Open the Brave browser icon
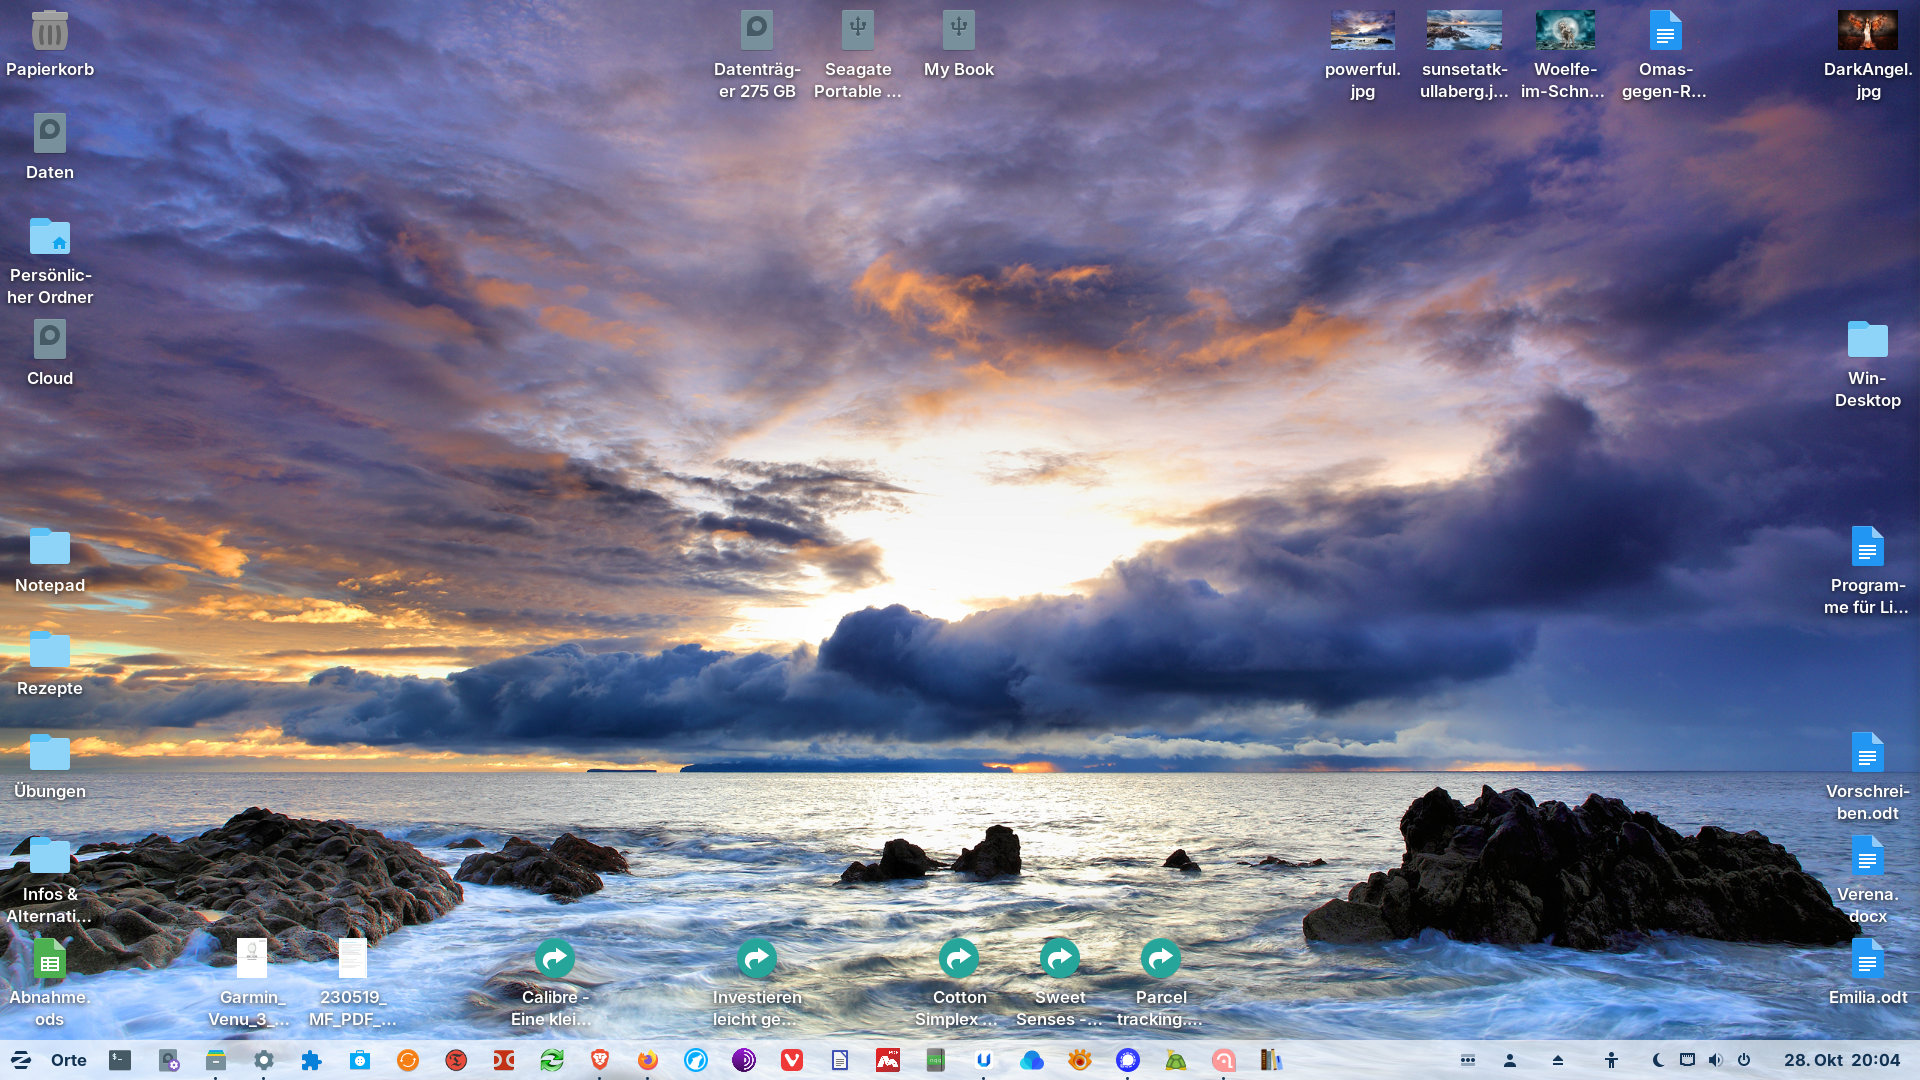The width and height of the screenshot is (1920, 1080). pyautogui.click(x=600, y=1060)
